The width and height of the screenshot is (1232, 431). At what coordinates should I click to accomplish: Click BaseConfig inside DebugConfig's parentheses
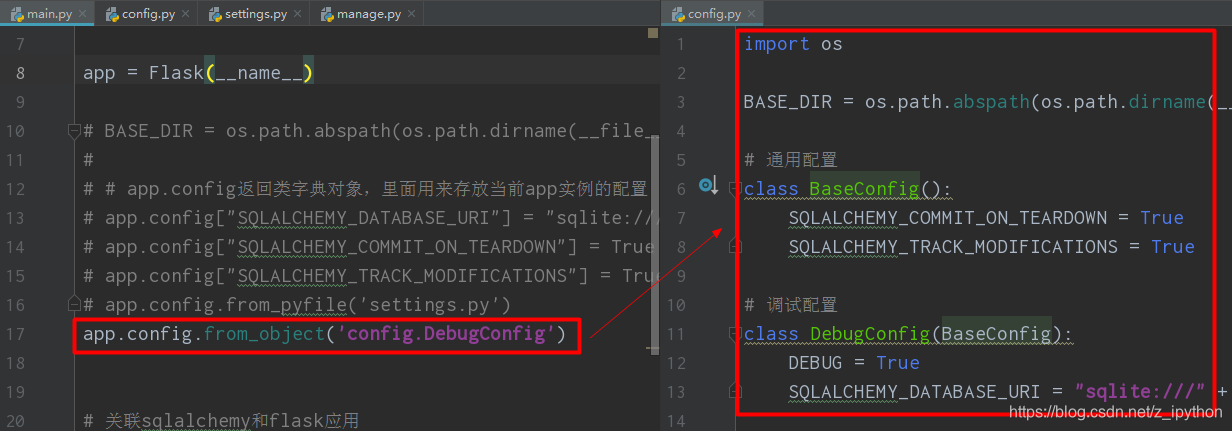pyautogui.click(x=996, y=333)
